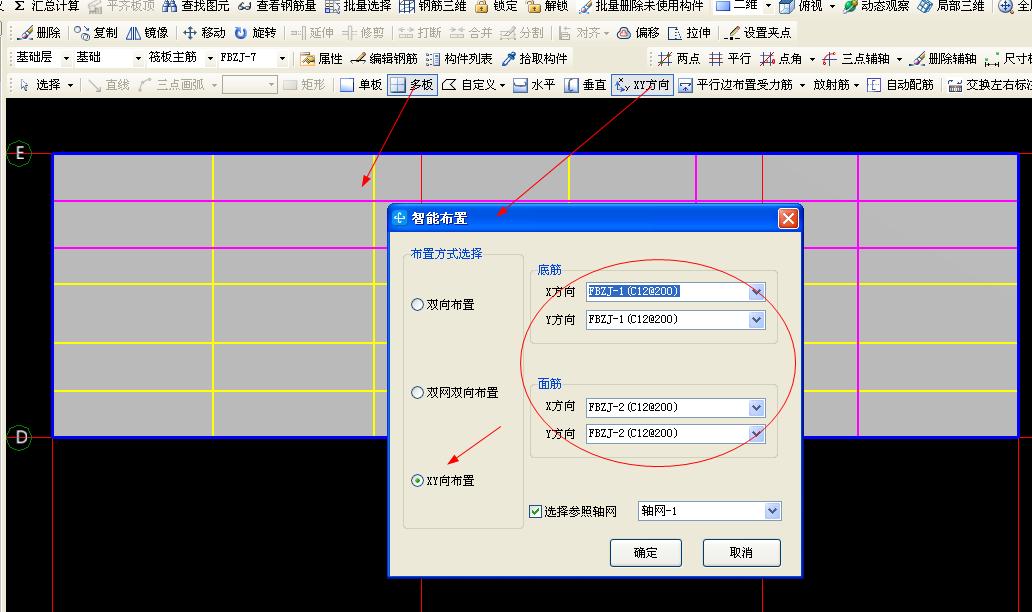
Task: Activate 拾取构件 eyedropper tool
Action: [534, 59]
